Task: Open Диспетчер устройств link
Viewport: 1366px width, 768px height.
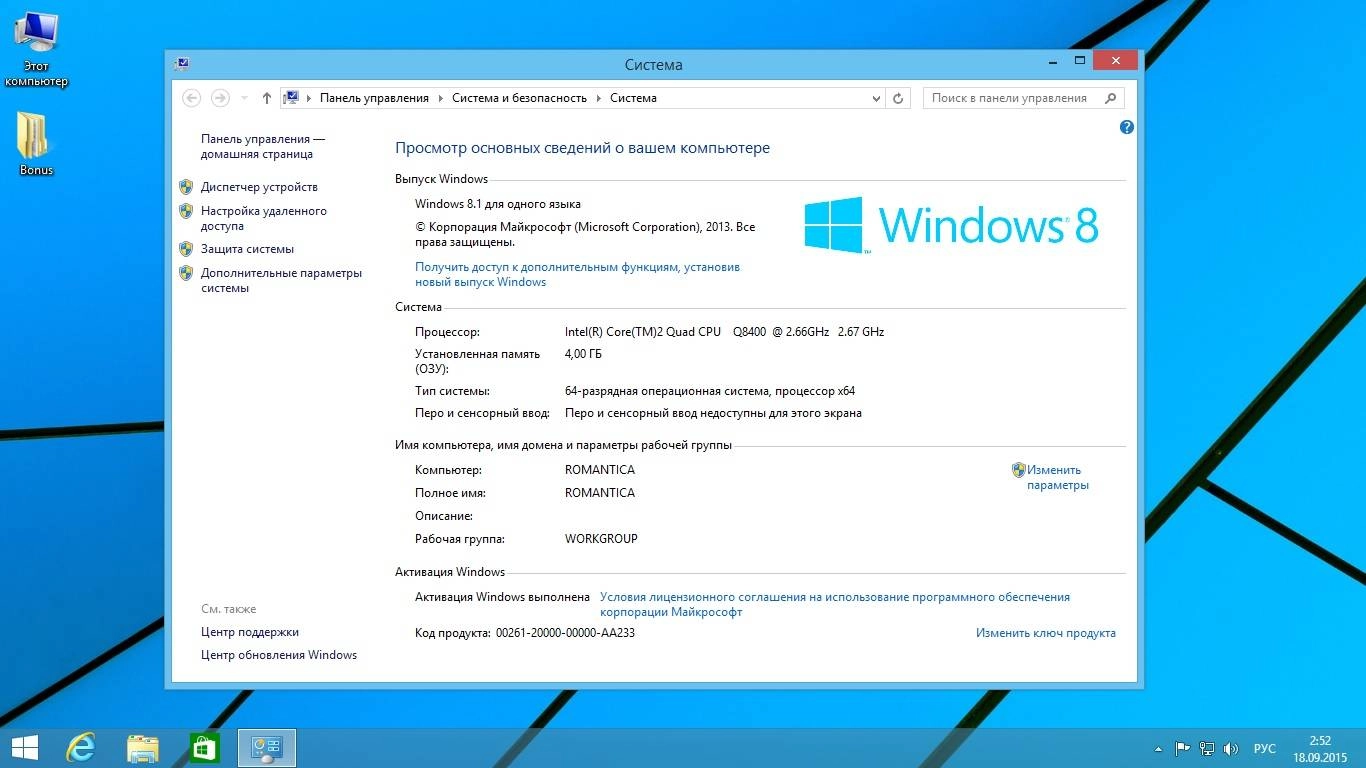Action: coord(259,187)
